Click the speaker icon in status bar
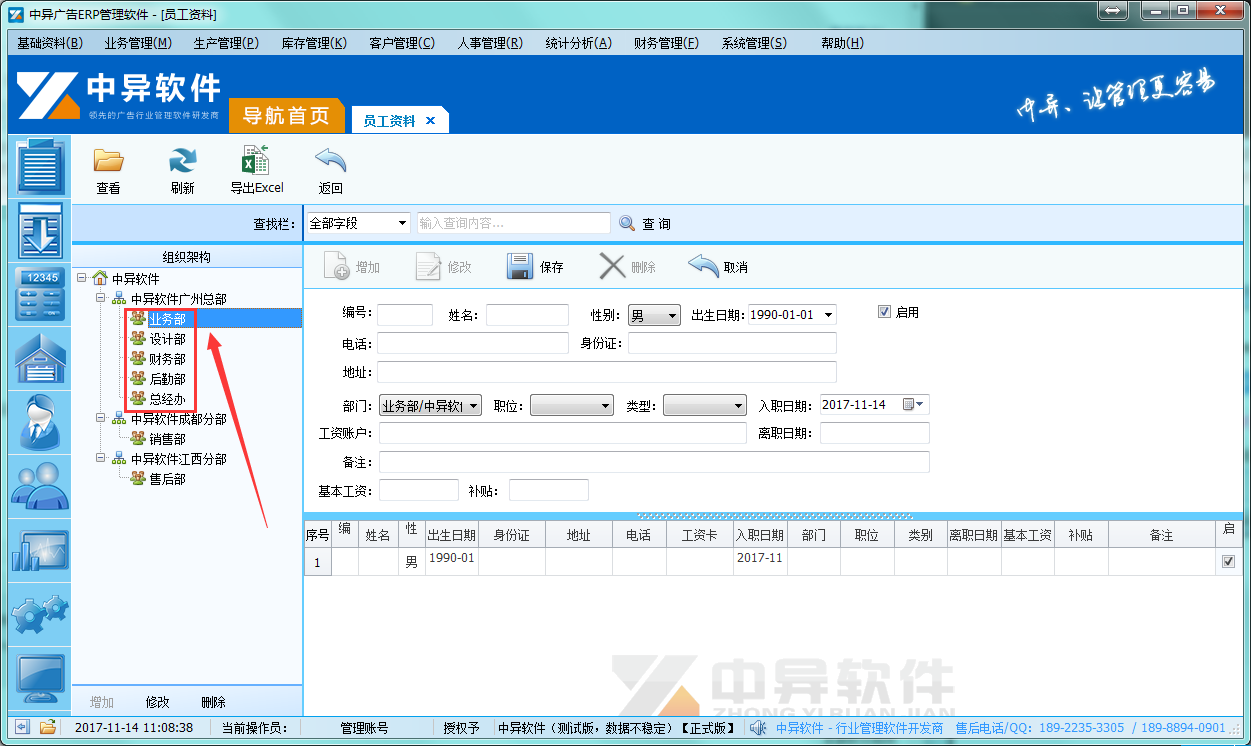The width and height of the screenshot is (1251, 746). click(x=758, y=728)
